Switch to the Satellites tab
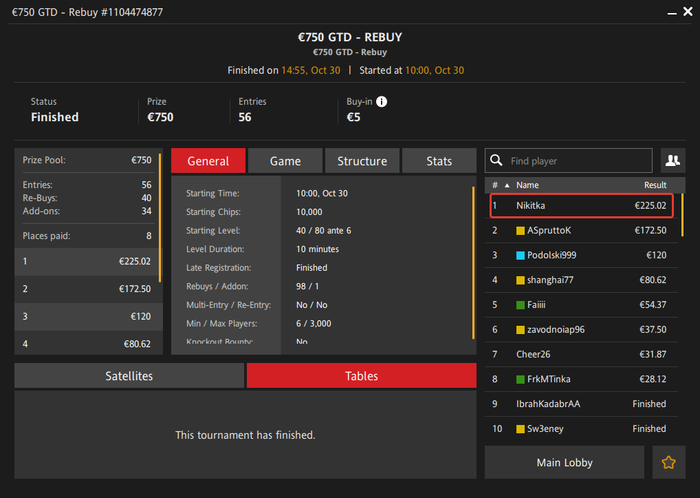Image resolution: width=700 pixels, height=498 pixels. pyautogui.click(x=129, y=376)
